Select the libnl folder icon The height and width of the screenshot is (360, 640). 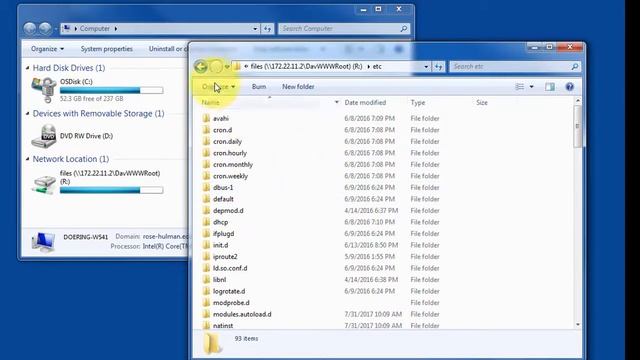207,280
